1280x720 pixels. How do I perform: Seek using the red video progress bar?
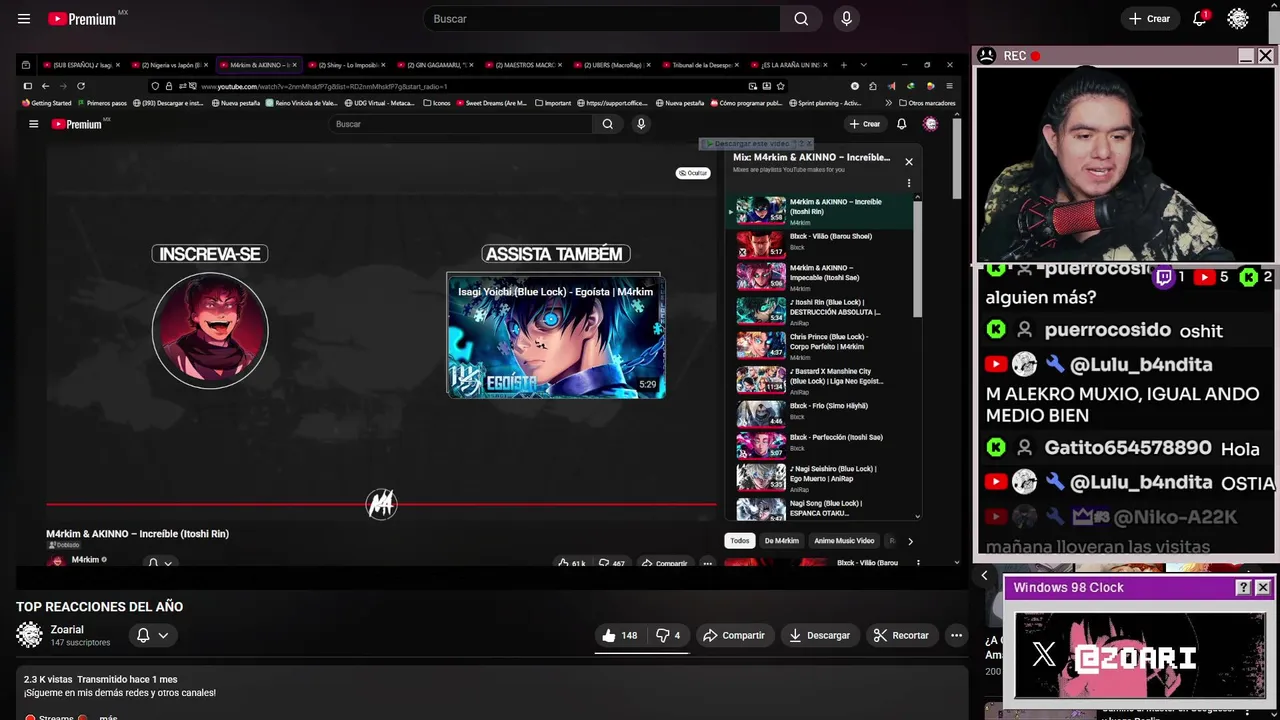pyautogui.click(x=381, y=504)
